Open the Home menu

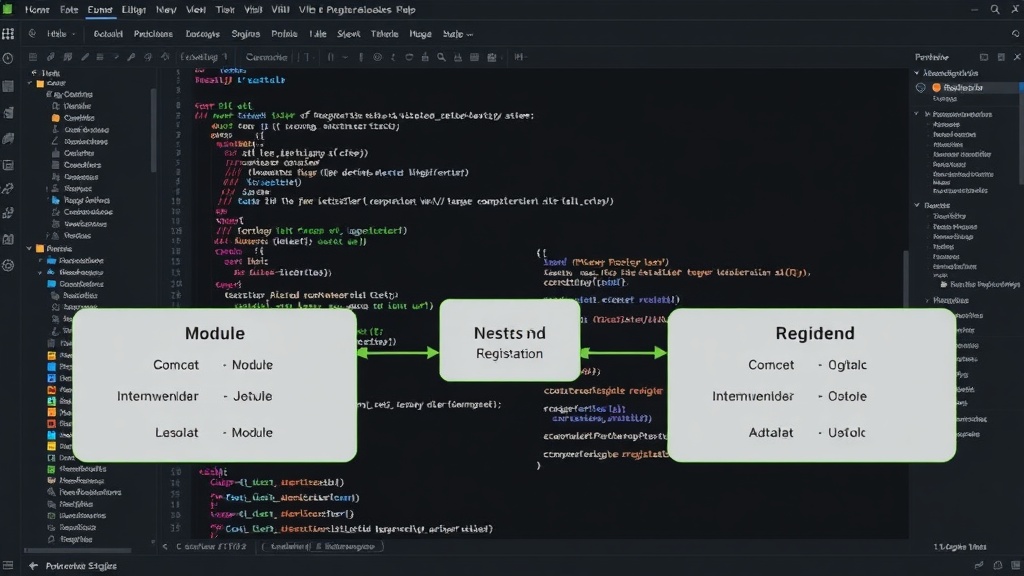point(37,10)
